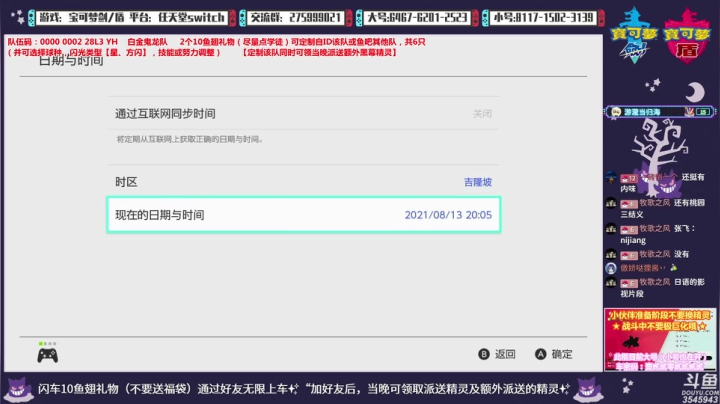
Task: Click the Douyu logo watermark
Action: [700, 388]
